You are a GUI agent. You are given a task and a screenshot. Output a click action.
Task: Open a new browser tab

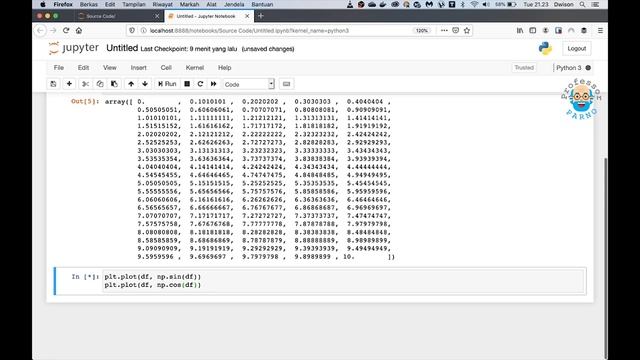click(261, 16)
